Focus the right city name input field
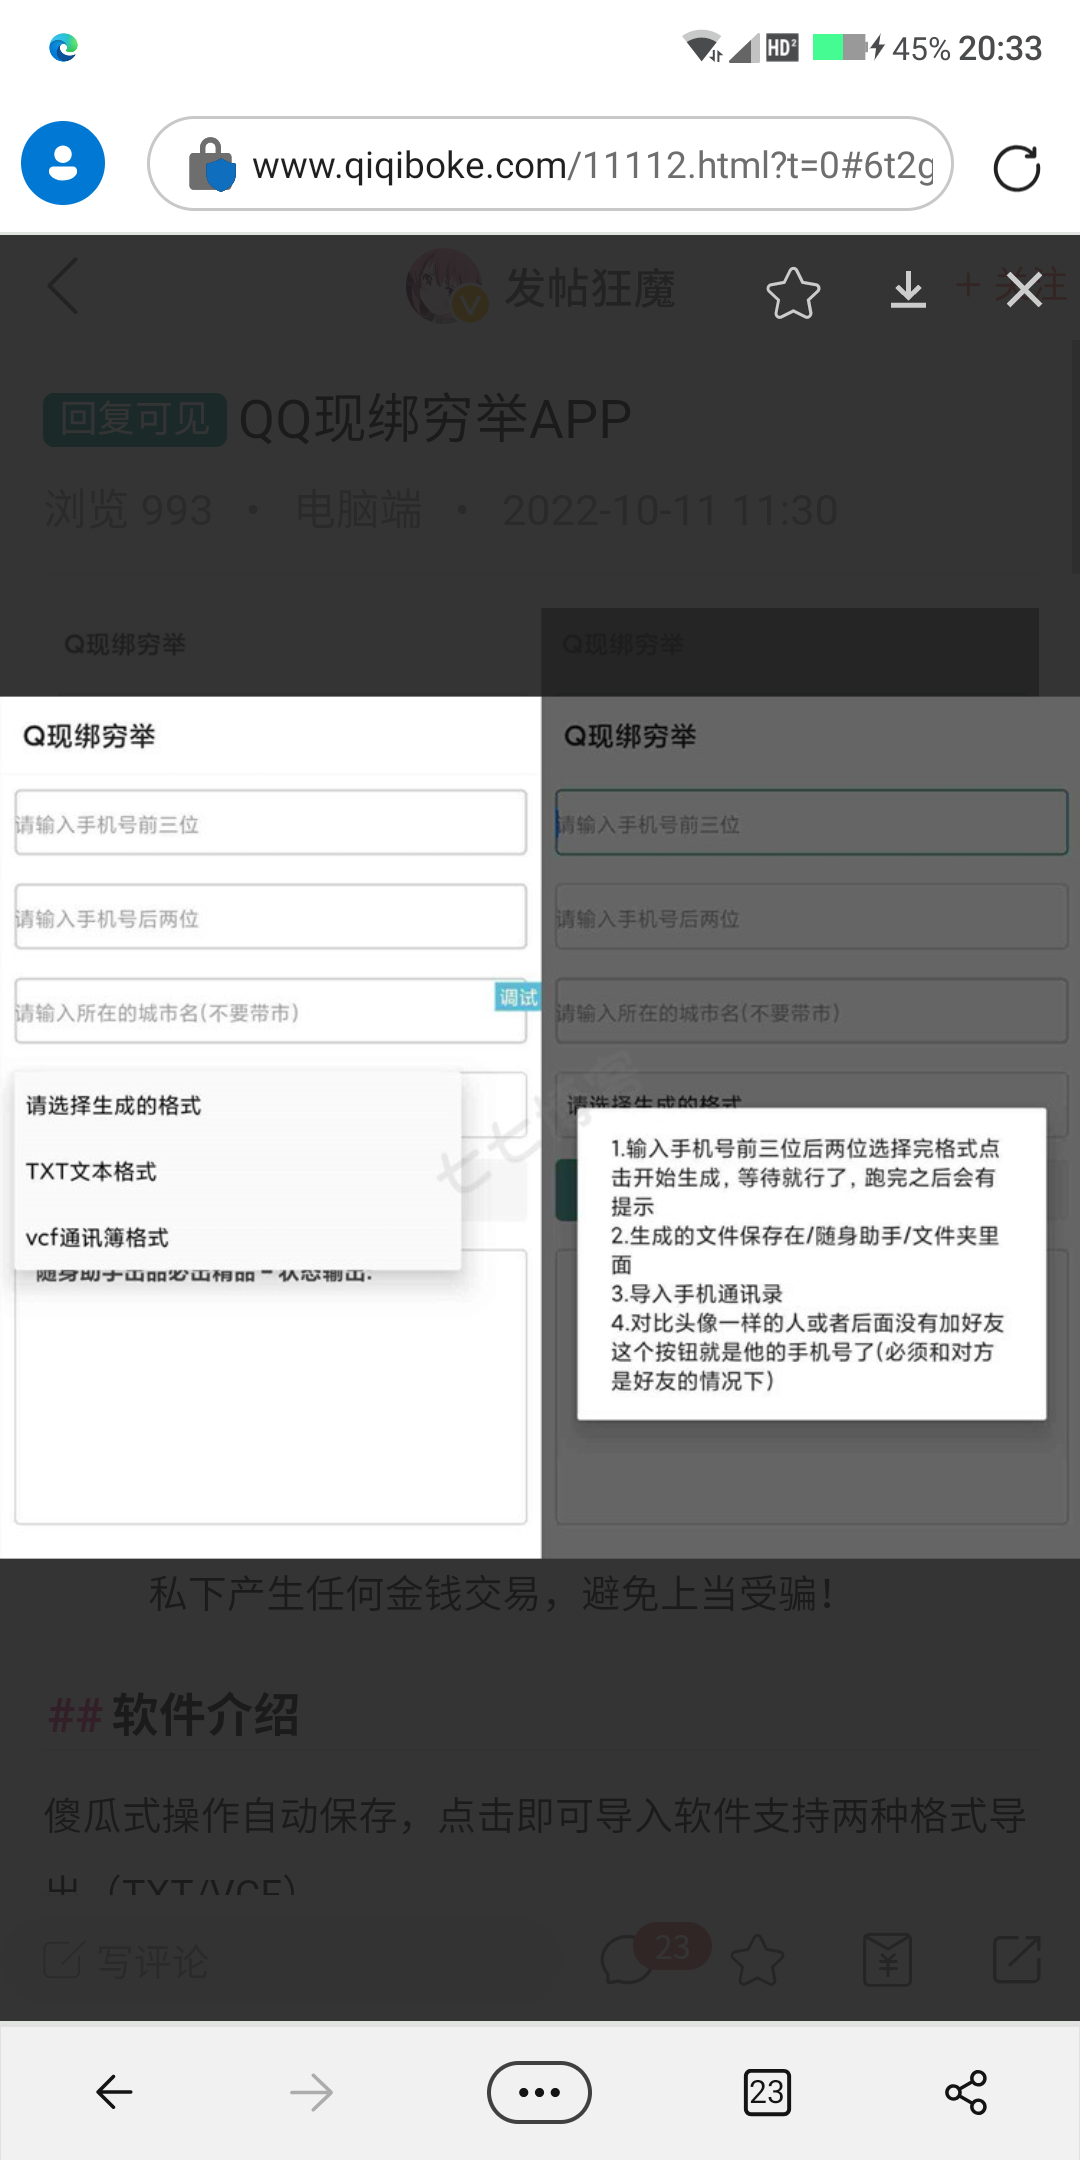 (812, 1011)
